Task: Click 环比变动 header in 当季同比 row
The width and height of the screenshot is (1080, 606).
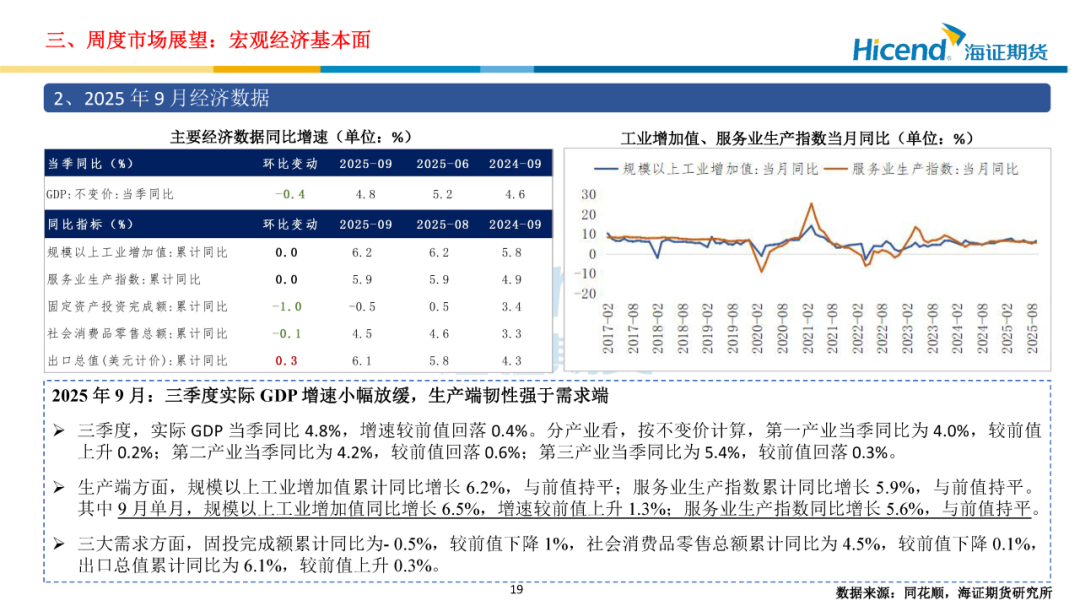Action: tap(290, 164)
